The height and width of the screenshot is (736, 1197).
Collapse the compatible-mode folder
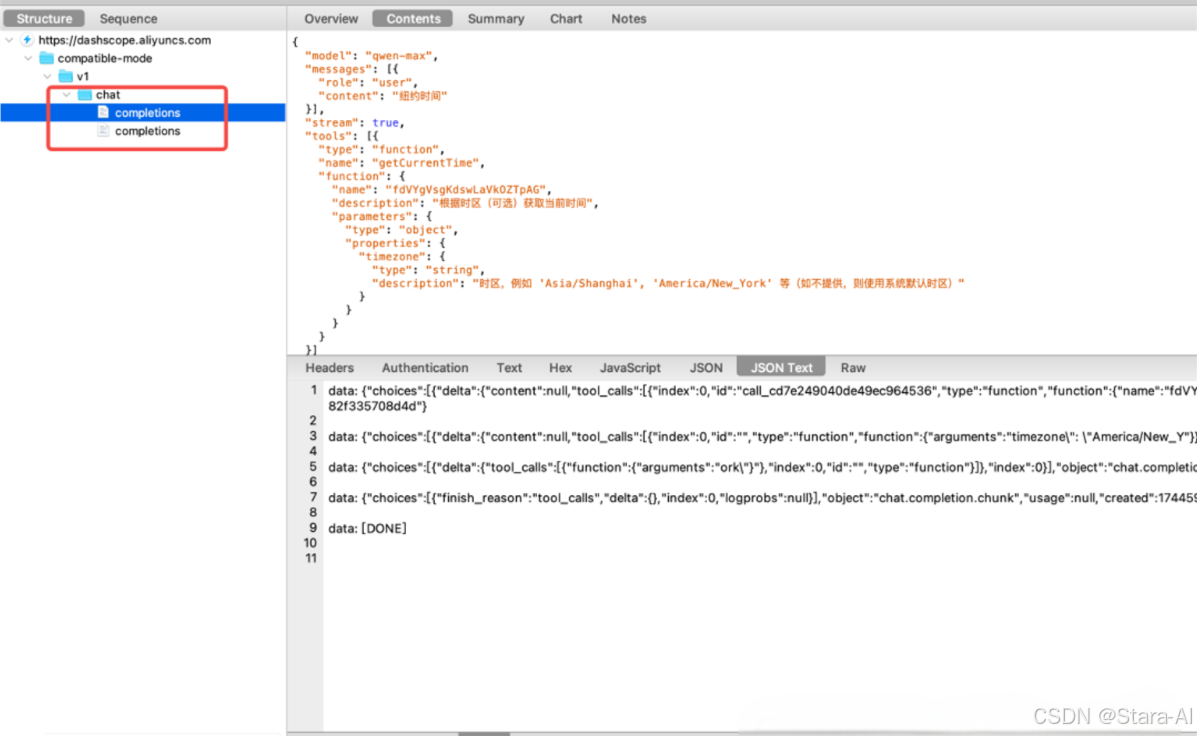pyautogui.click(x=28, y=58)
